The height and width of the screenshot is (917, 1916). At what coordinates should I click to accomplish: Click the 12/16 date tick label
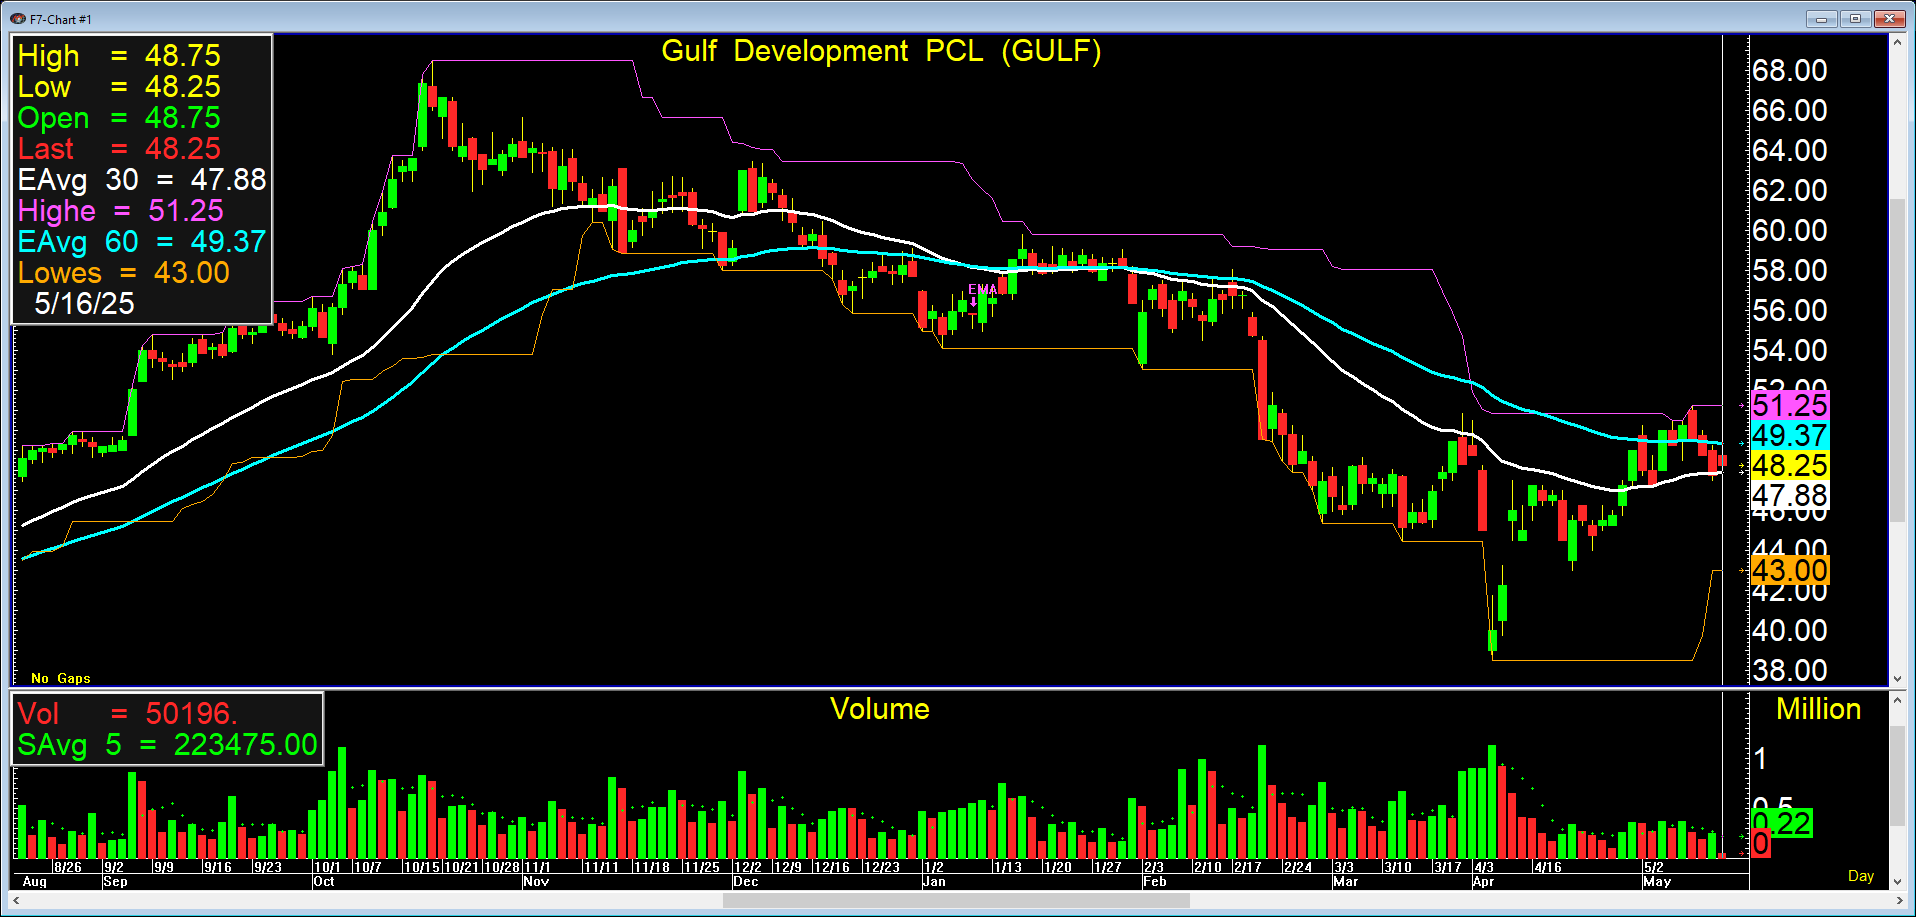(832, 867)
